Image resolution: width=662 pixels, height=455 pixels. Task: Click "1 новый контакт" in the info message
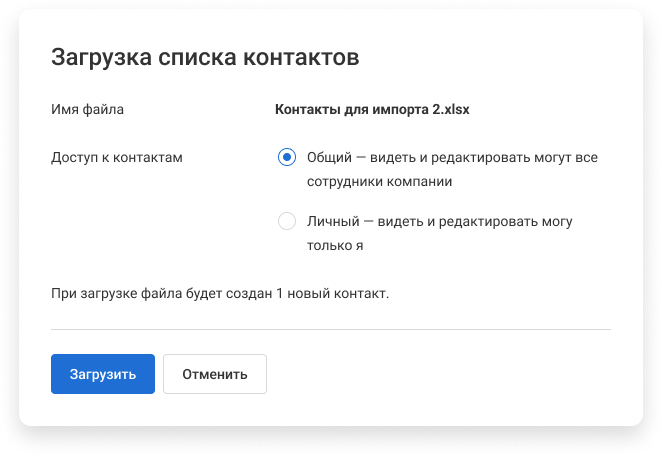point(334,294)
